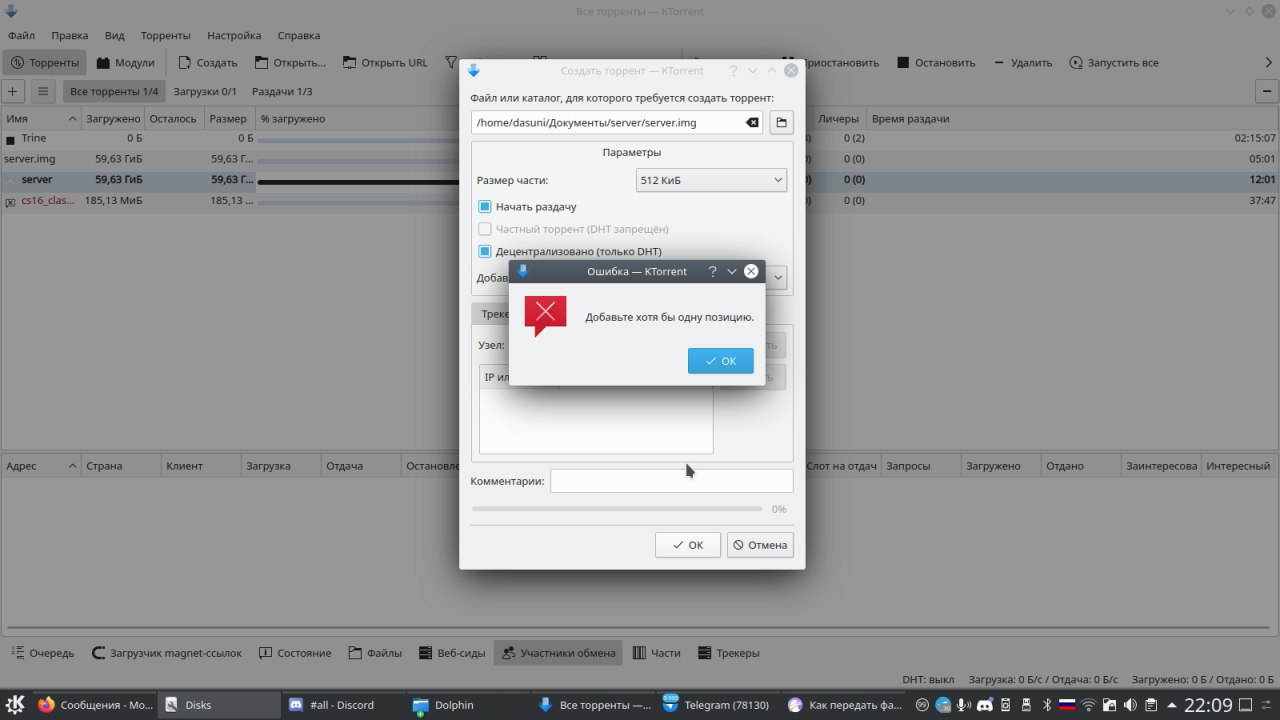Click the file path input field
The image size is (1280, 720).
coord(617,122)
